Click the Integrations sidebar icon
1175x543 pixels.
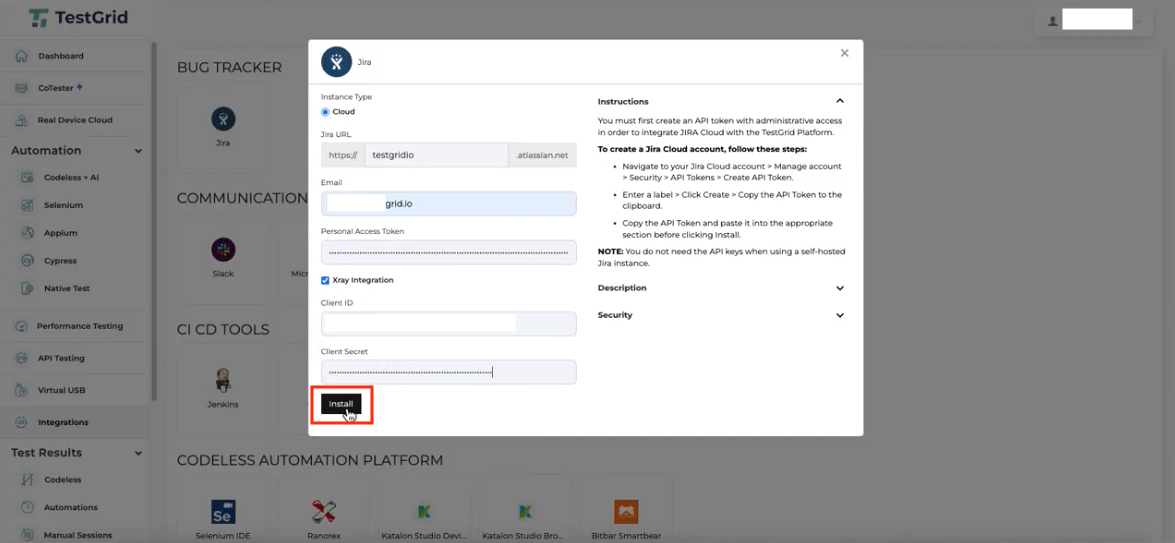pos(22,422)
